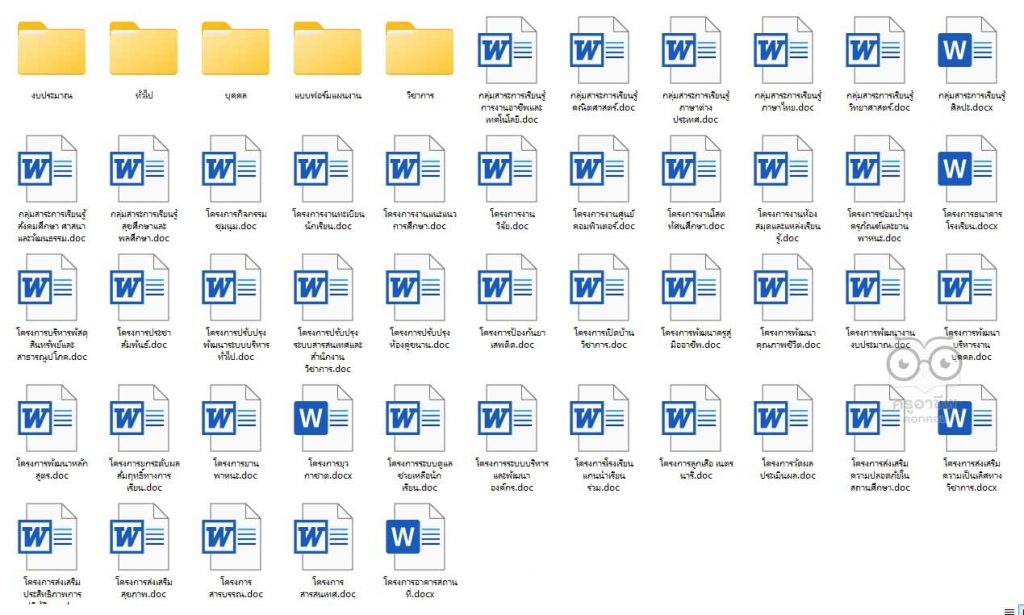Select the โครงการวัดผลประเมินผล.doc file
Screen dimensions: 1024x615
click(x=784, y=418)
